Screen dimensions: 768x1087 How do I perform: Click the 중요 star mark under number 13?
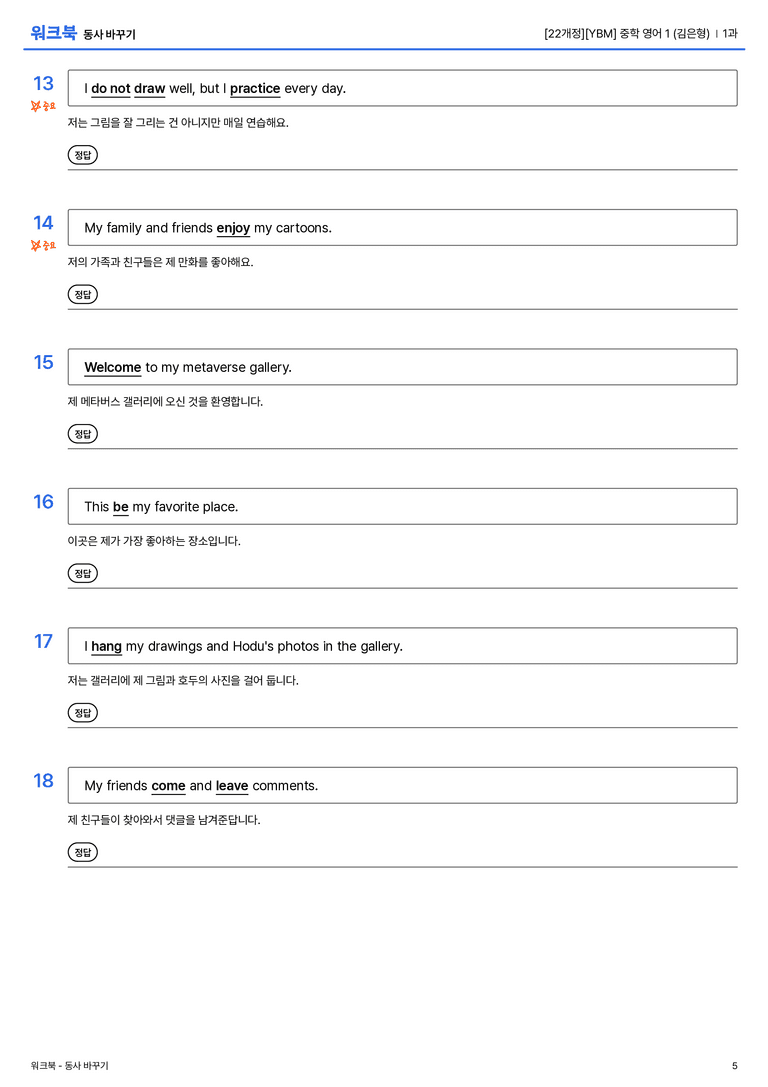[x=43, y=106]
